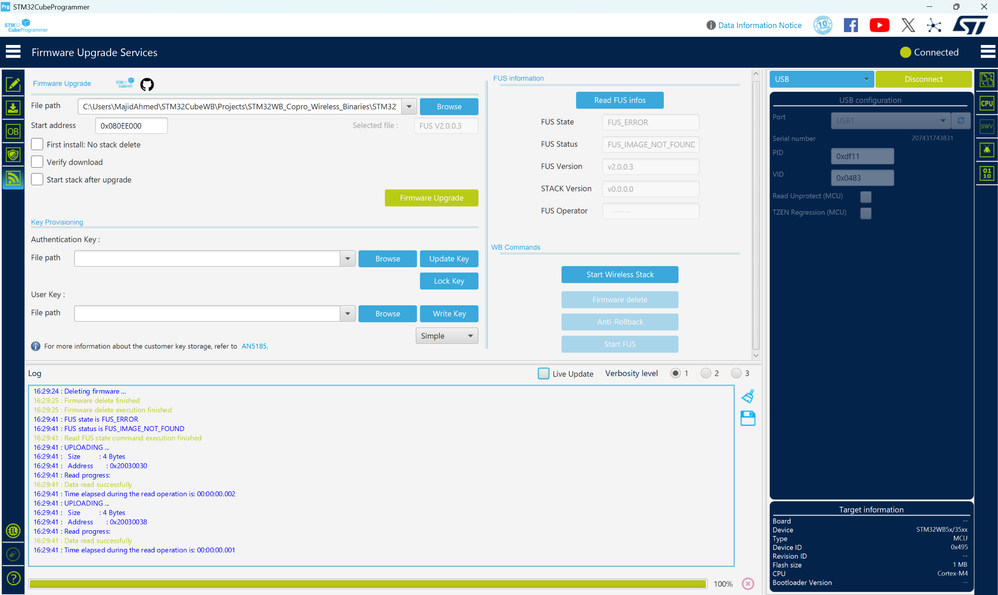The width and height of the screenshot is (998, 595).
Task: Click the Disconnect button
Action: pyautogui.click(x=924, y=79)
